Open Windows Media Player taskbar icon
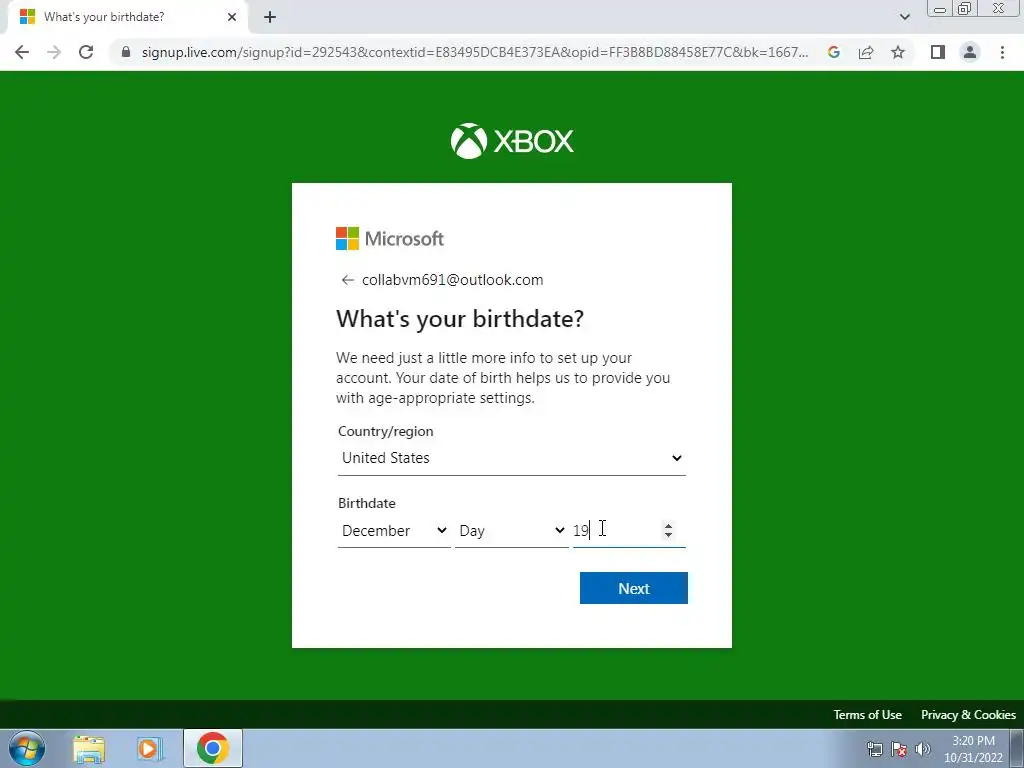Screen dimensions: 1024x768 point(150,748)
